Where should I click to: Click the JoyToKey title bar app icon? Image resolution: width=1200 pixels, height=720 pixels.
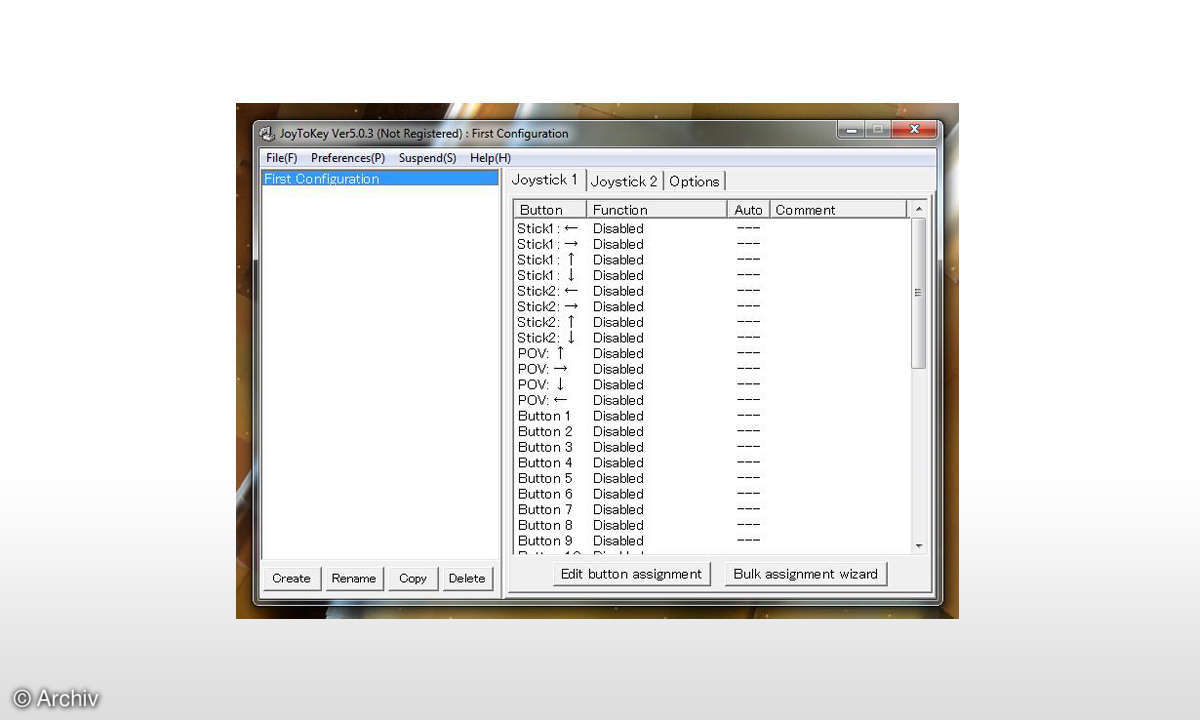coord(267,134)
